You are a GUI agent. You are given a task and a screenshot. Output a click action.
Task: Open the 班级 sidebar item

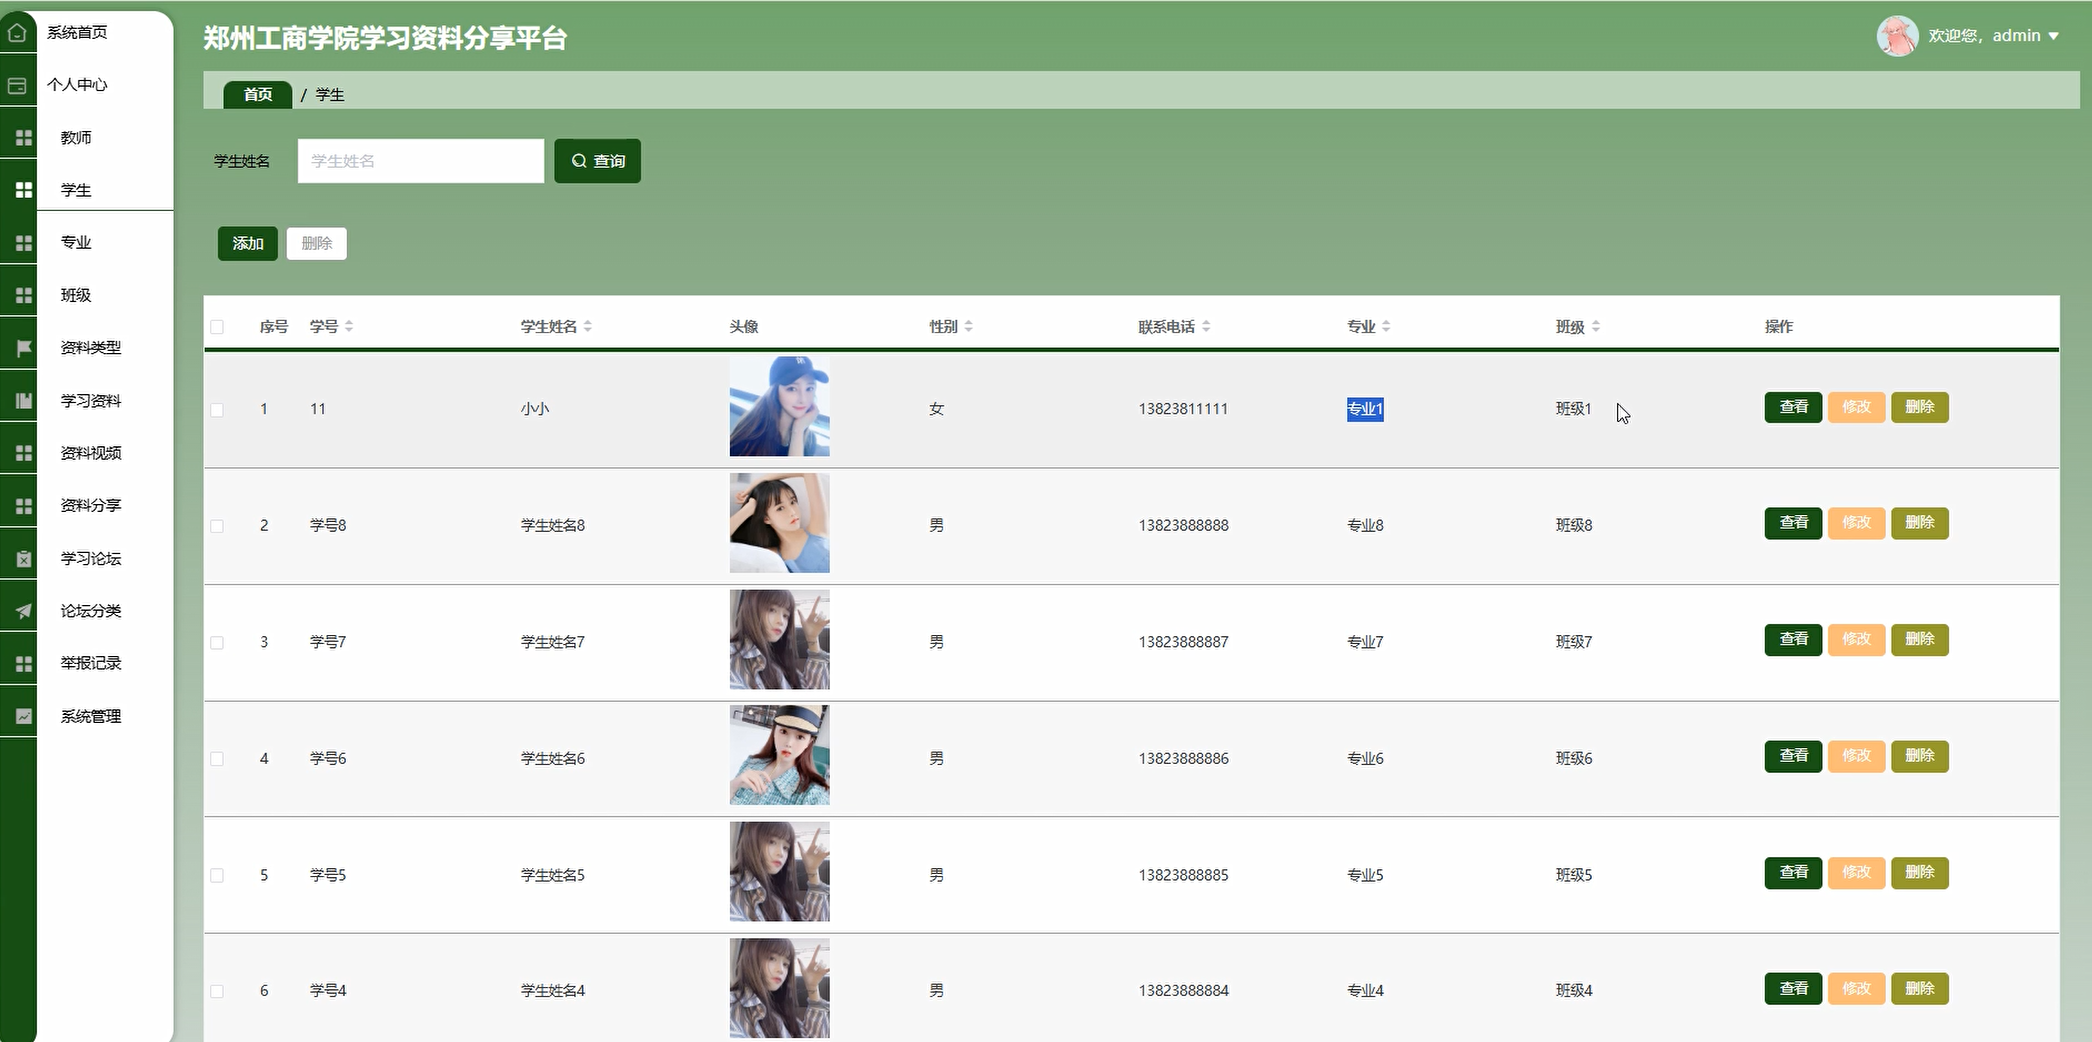pos(76,295)
